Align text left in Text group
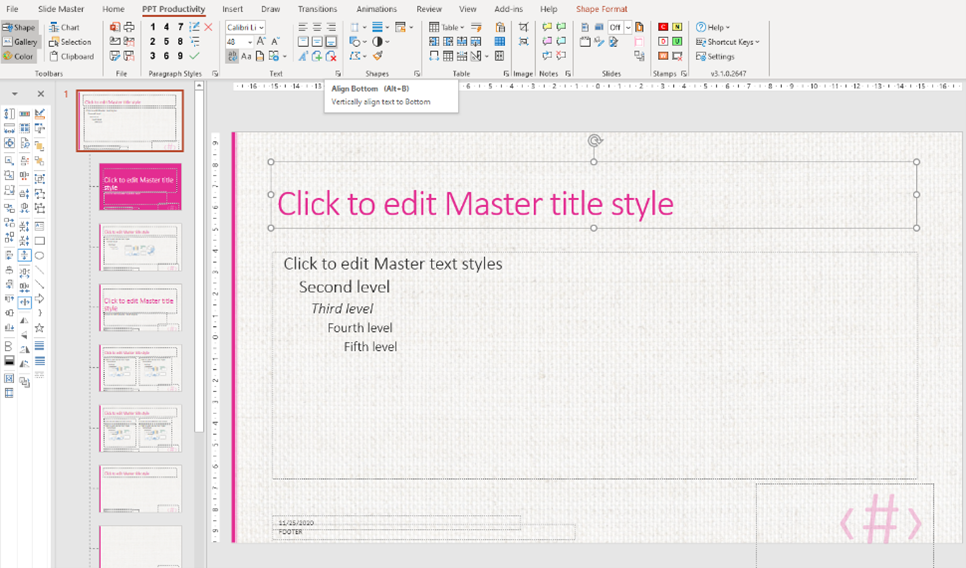Screen dimensions: 966x568 point(303,27)
